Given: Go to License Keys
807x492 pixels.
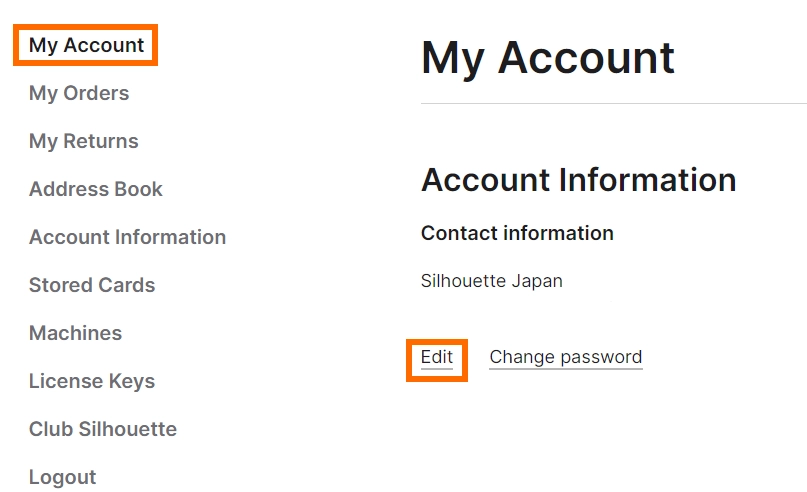Looking at the screenshot, I should click(92, 381).
